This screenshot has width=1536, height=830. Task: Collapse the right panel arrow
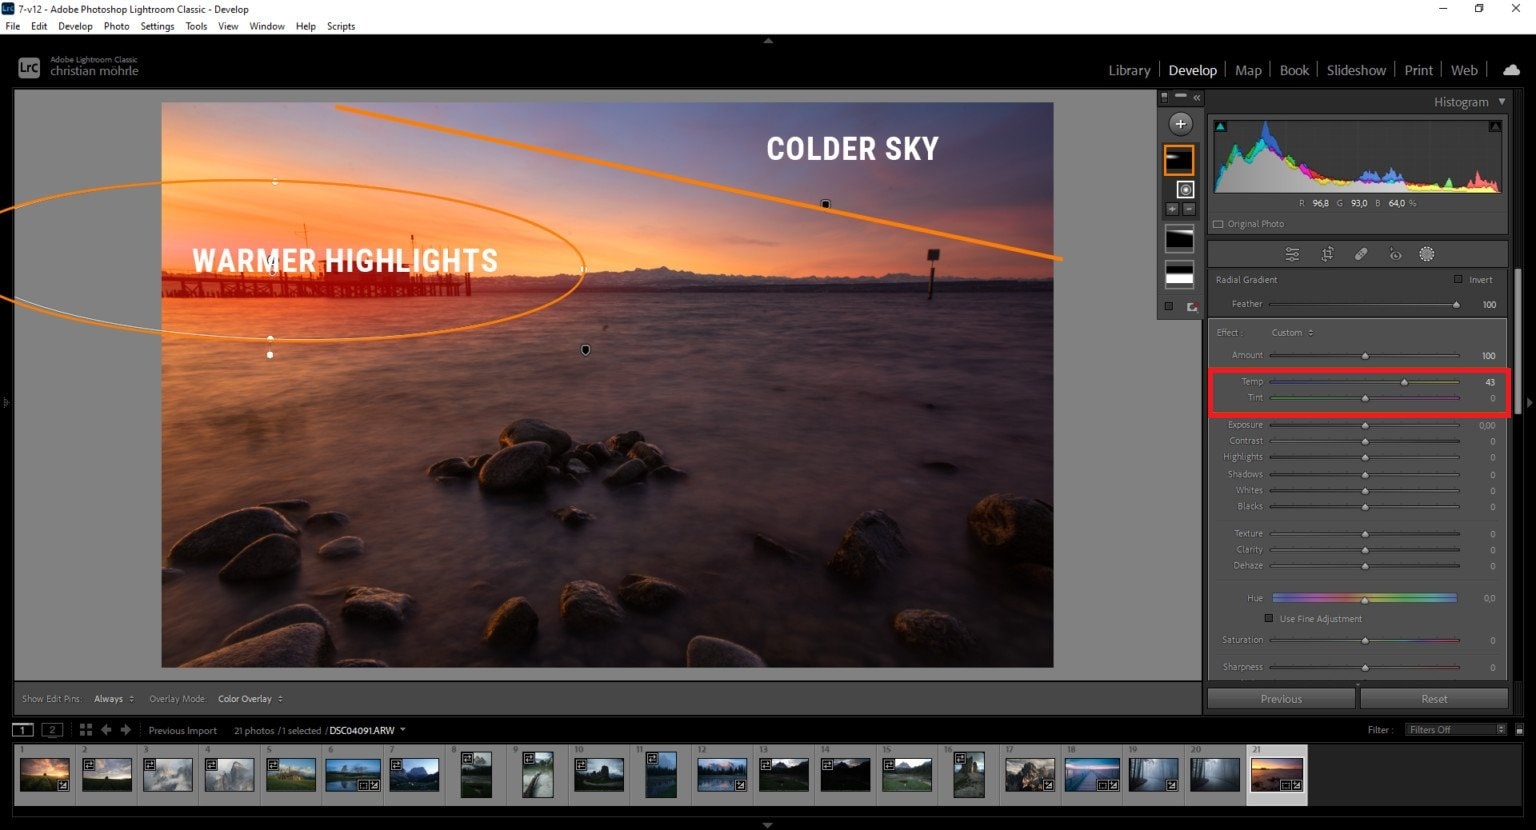[x=1530, y=402]
